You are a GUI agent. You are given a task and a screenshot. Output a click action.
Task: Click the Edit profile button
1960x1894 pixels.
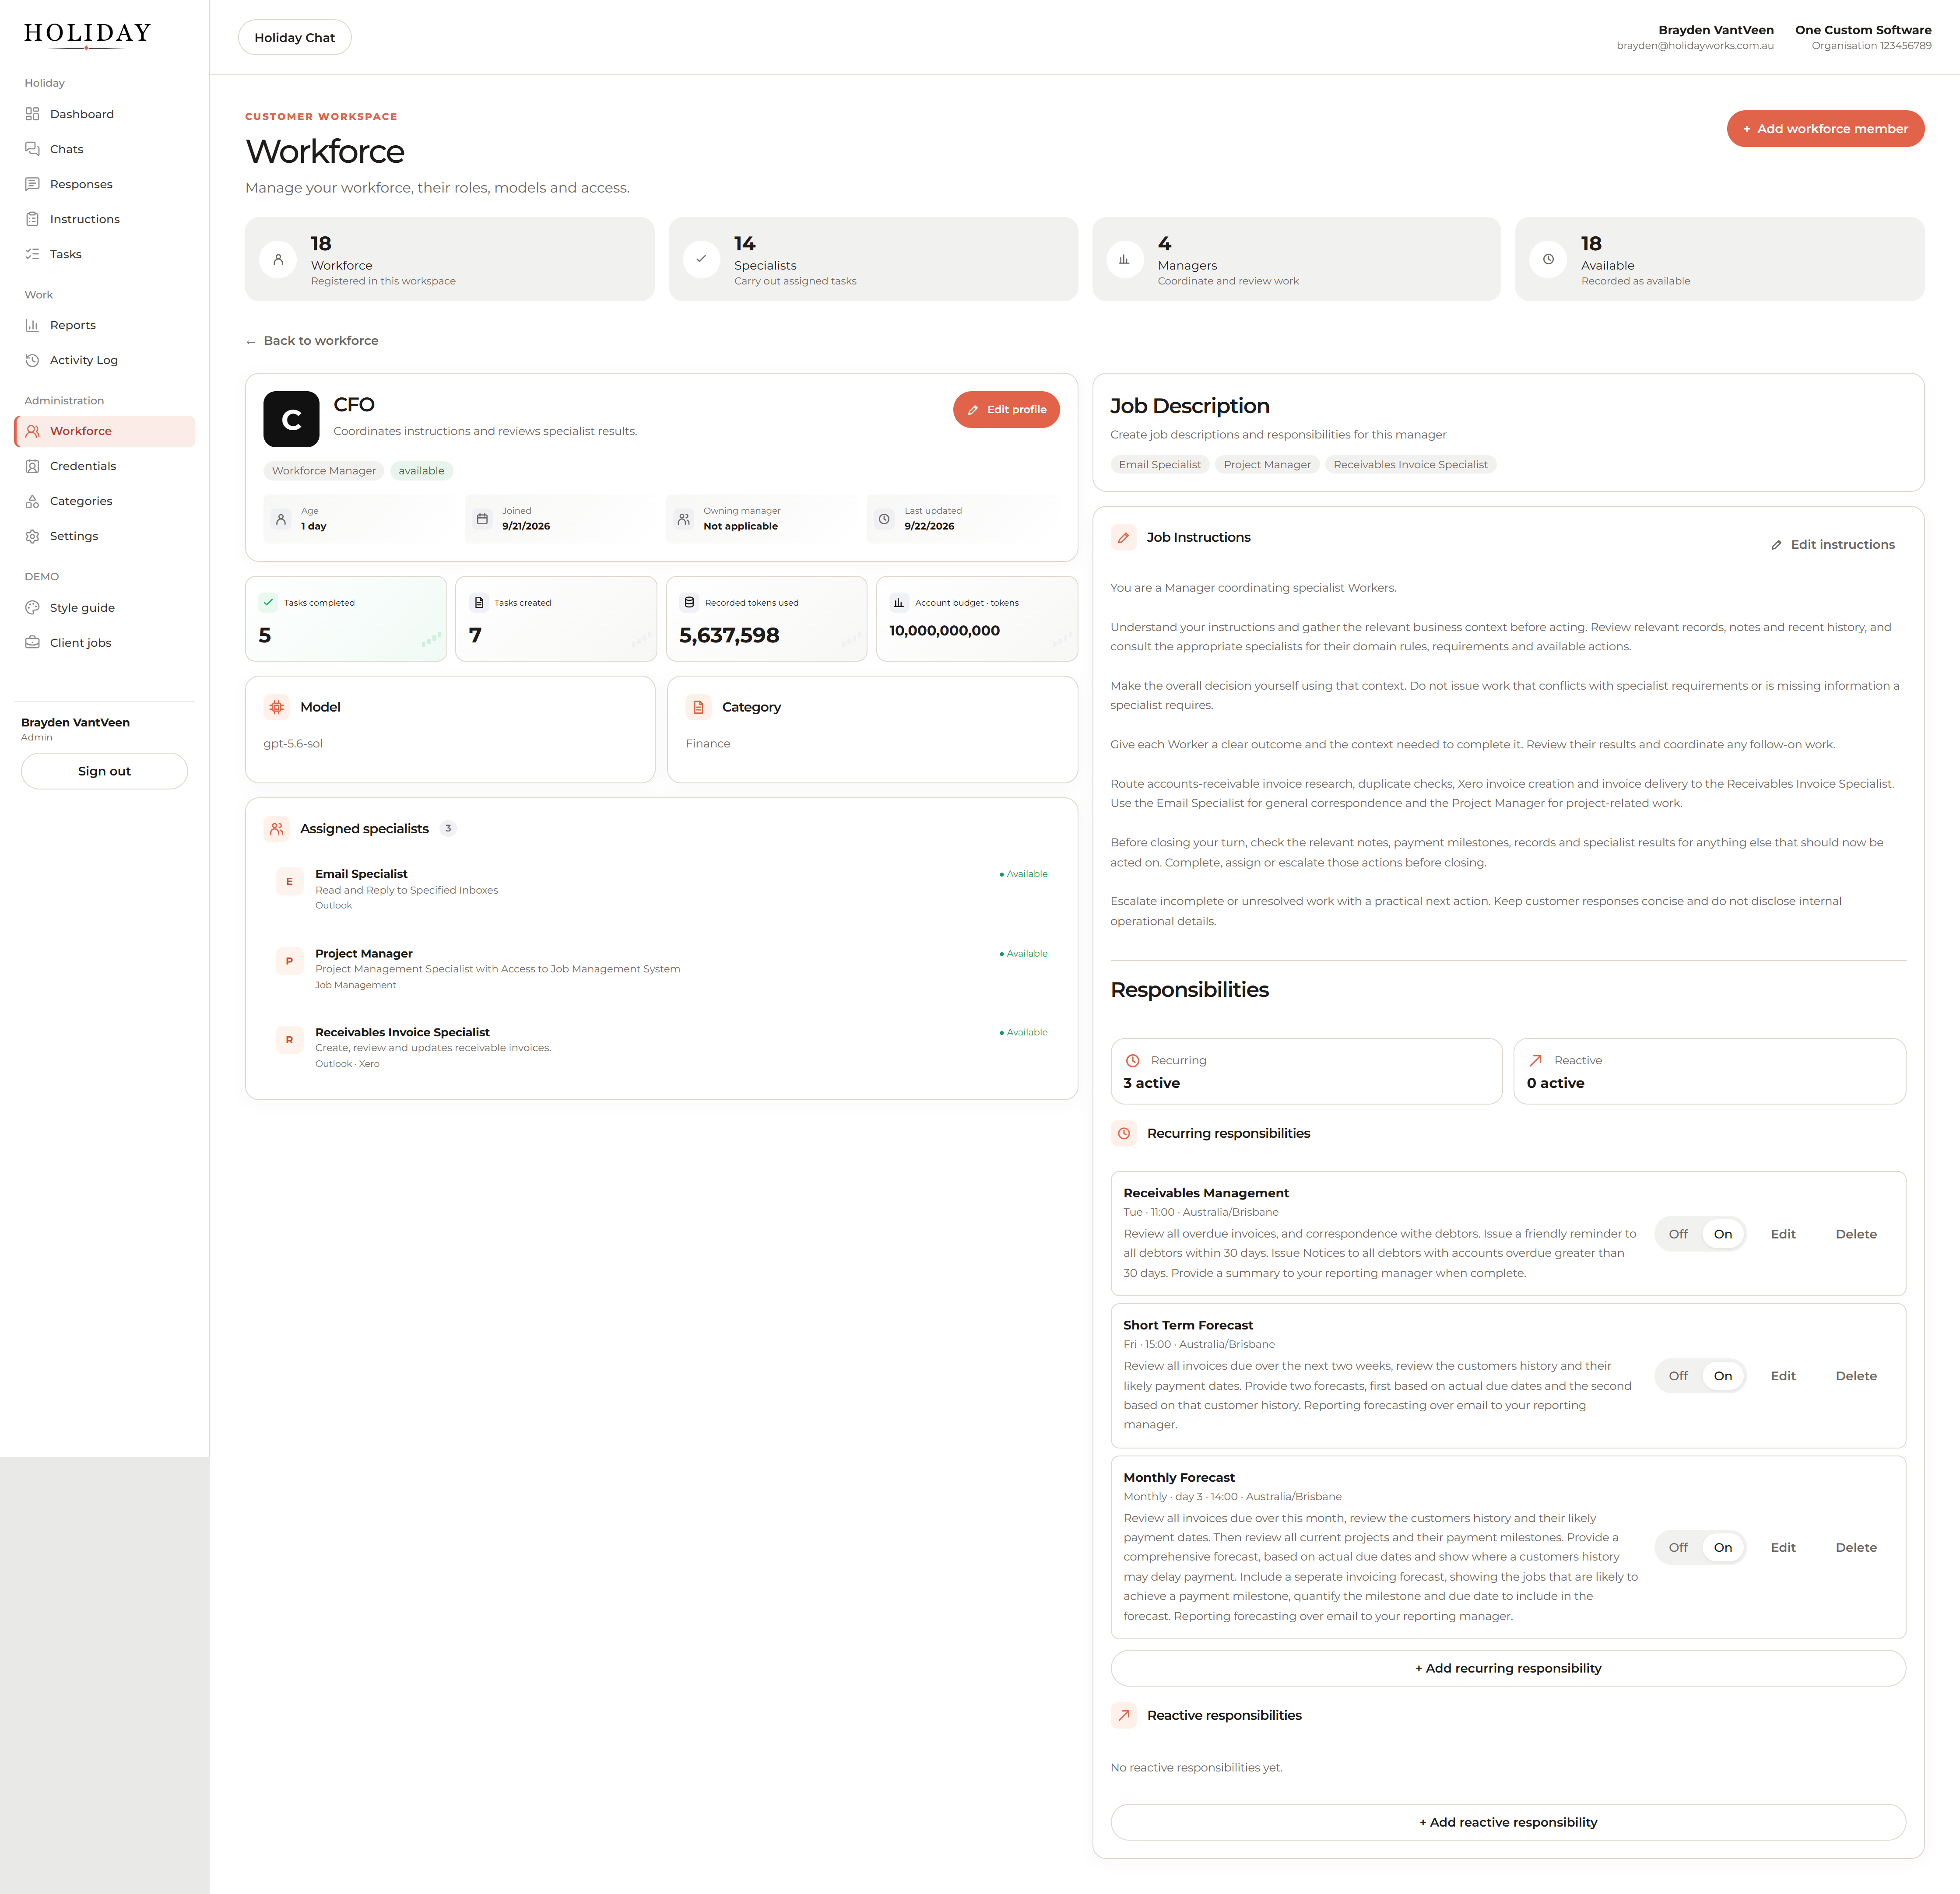[1006, 409]
